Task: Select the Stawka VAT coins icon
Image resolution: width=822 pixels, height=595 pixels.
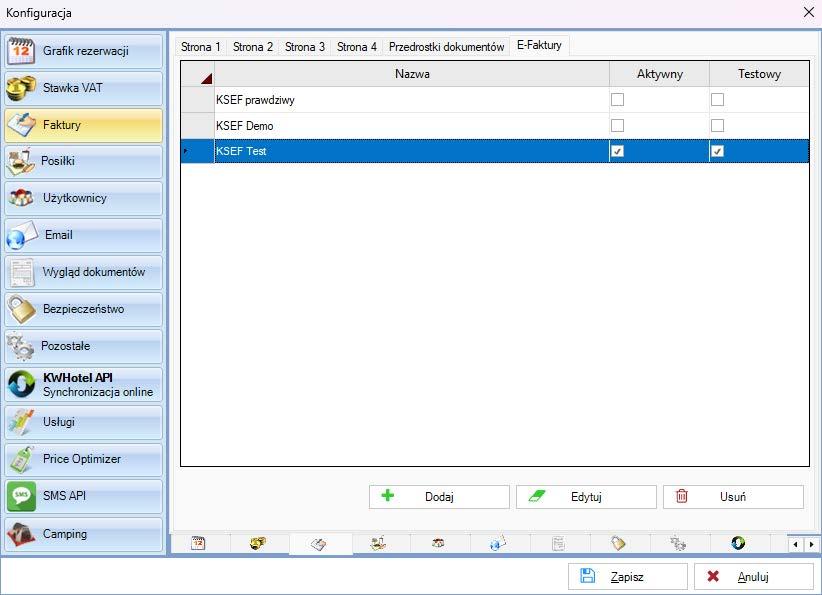Action: tap(22, 88)
